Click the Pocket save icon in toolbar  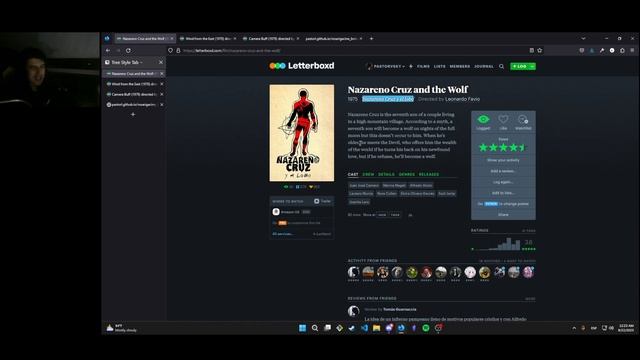[582, 50]
